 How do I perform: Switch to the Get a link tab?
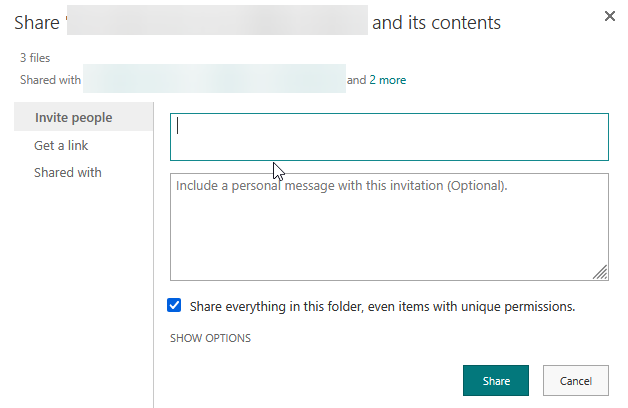pyautogui.click(x=61, y=145)
